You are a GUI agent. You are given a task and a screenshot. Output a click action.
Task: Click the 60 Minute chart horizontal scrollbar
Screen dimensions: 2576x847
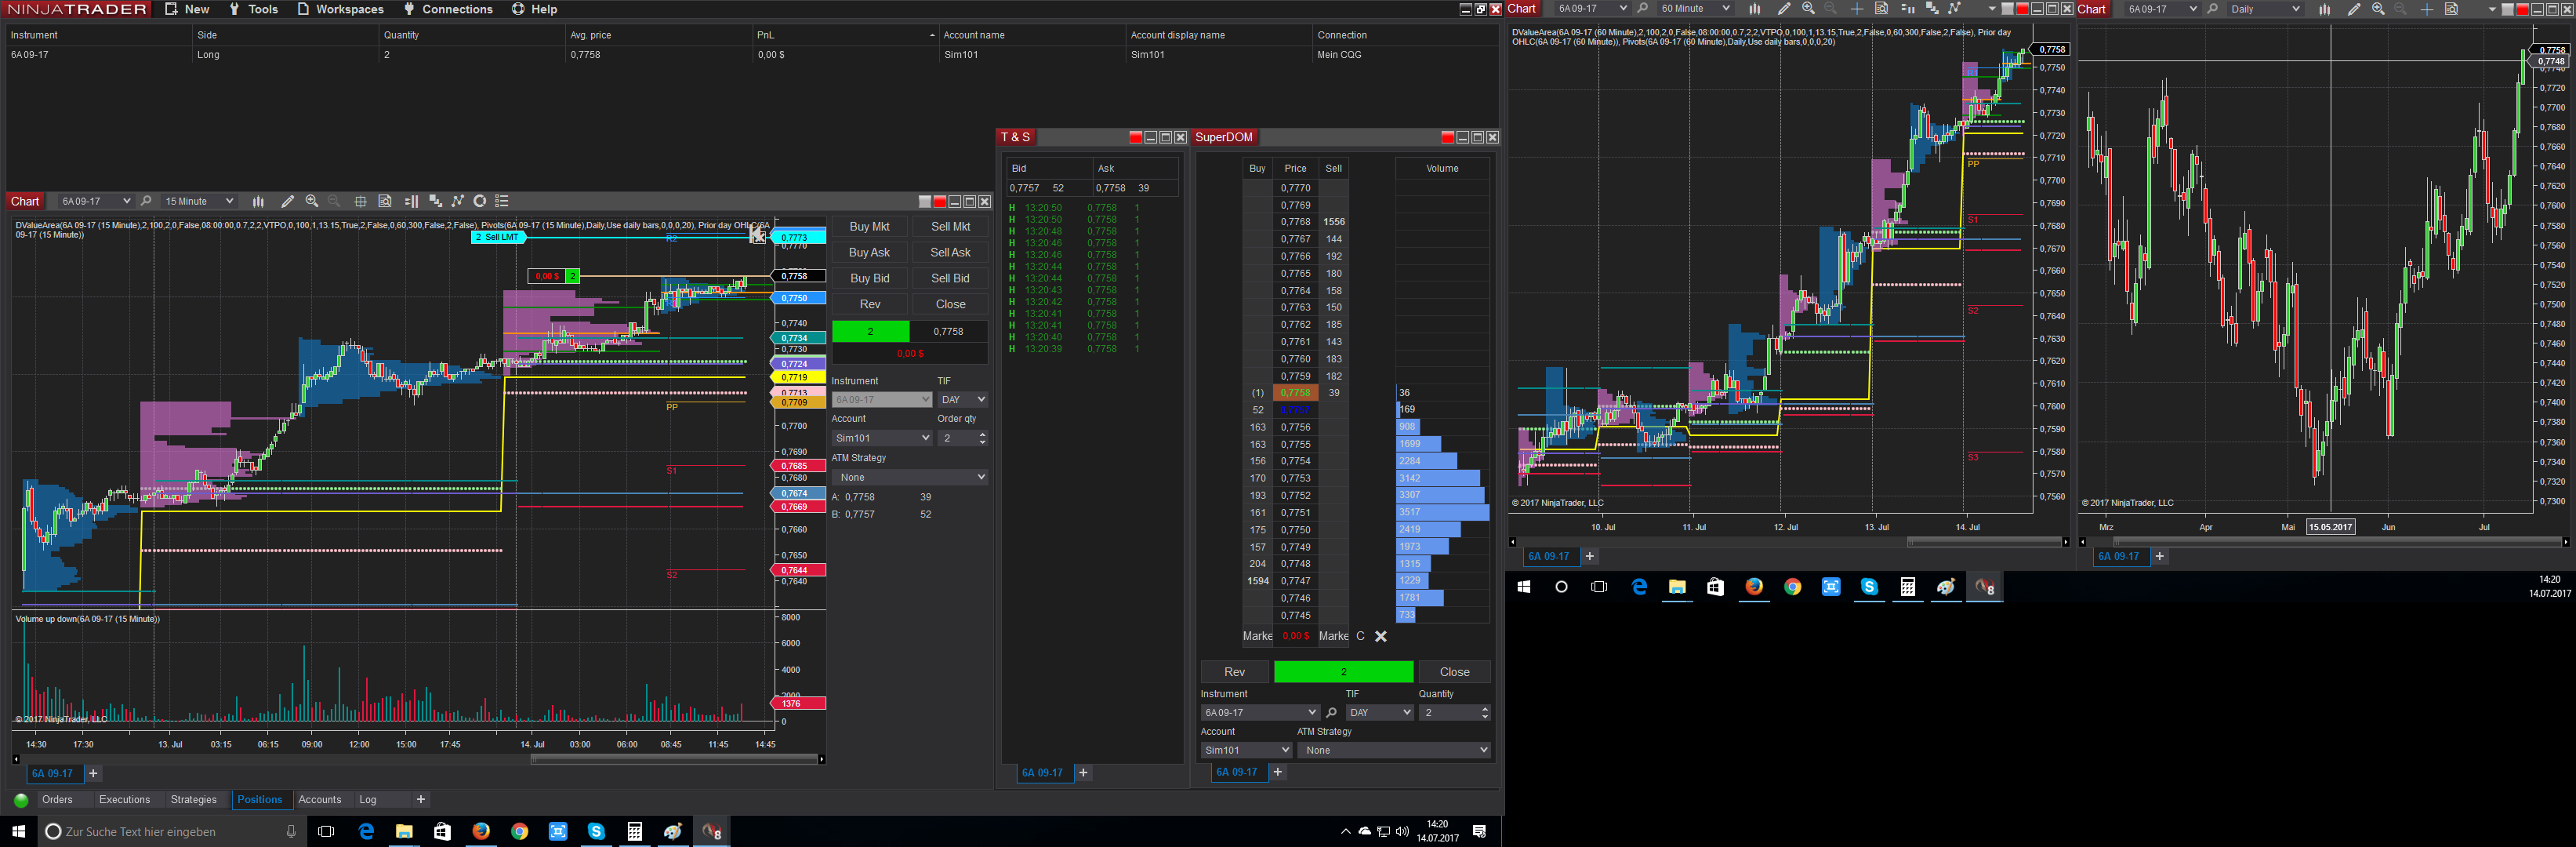click(1984, 542)
